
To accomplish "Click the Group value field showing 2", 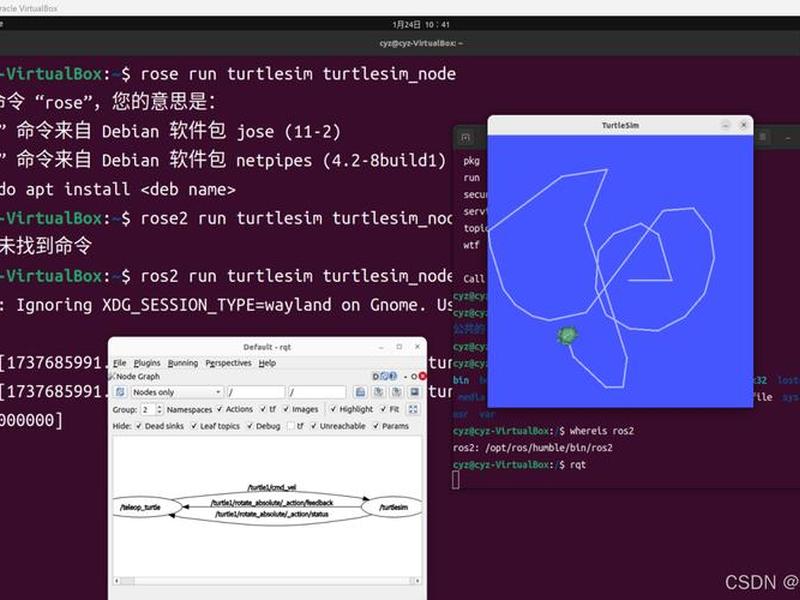I will (148, 409).
